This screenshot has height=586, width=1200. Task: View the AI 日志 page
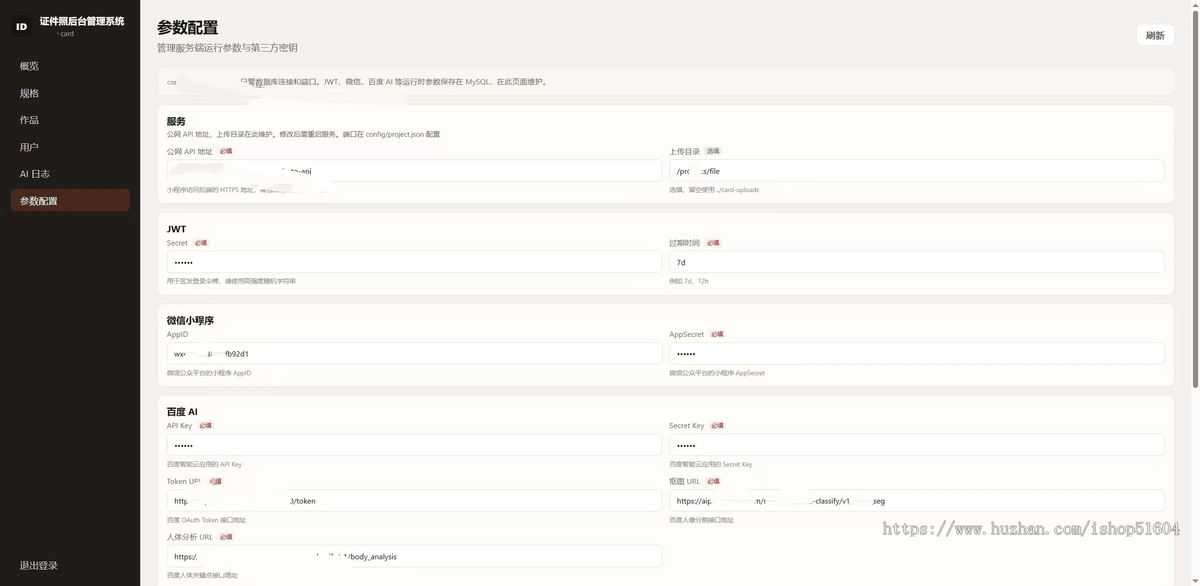tap(70, 174)
